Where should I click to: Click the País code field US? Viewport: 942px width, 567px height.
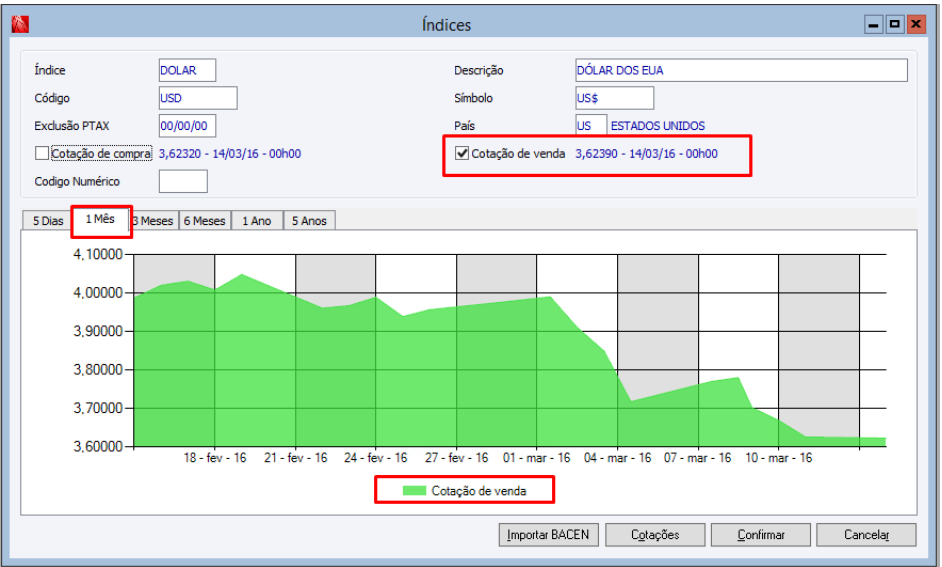(x=591, y=126)
